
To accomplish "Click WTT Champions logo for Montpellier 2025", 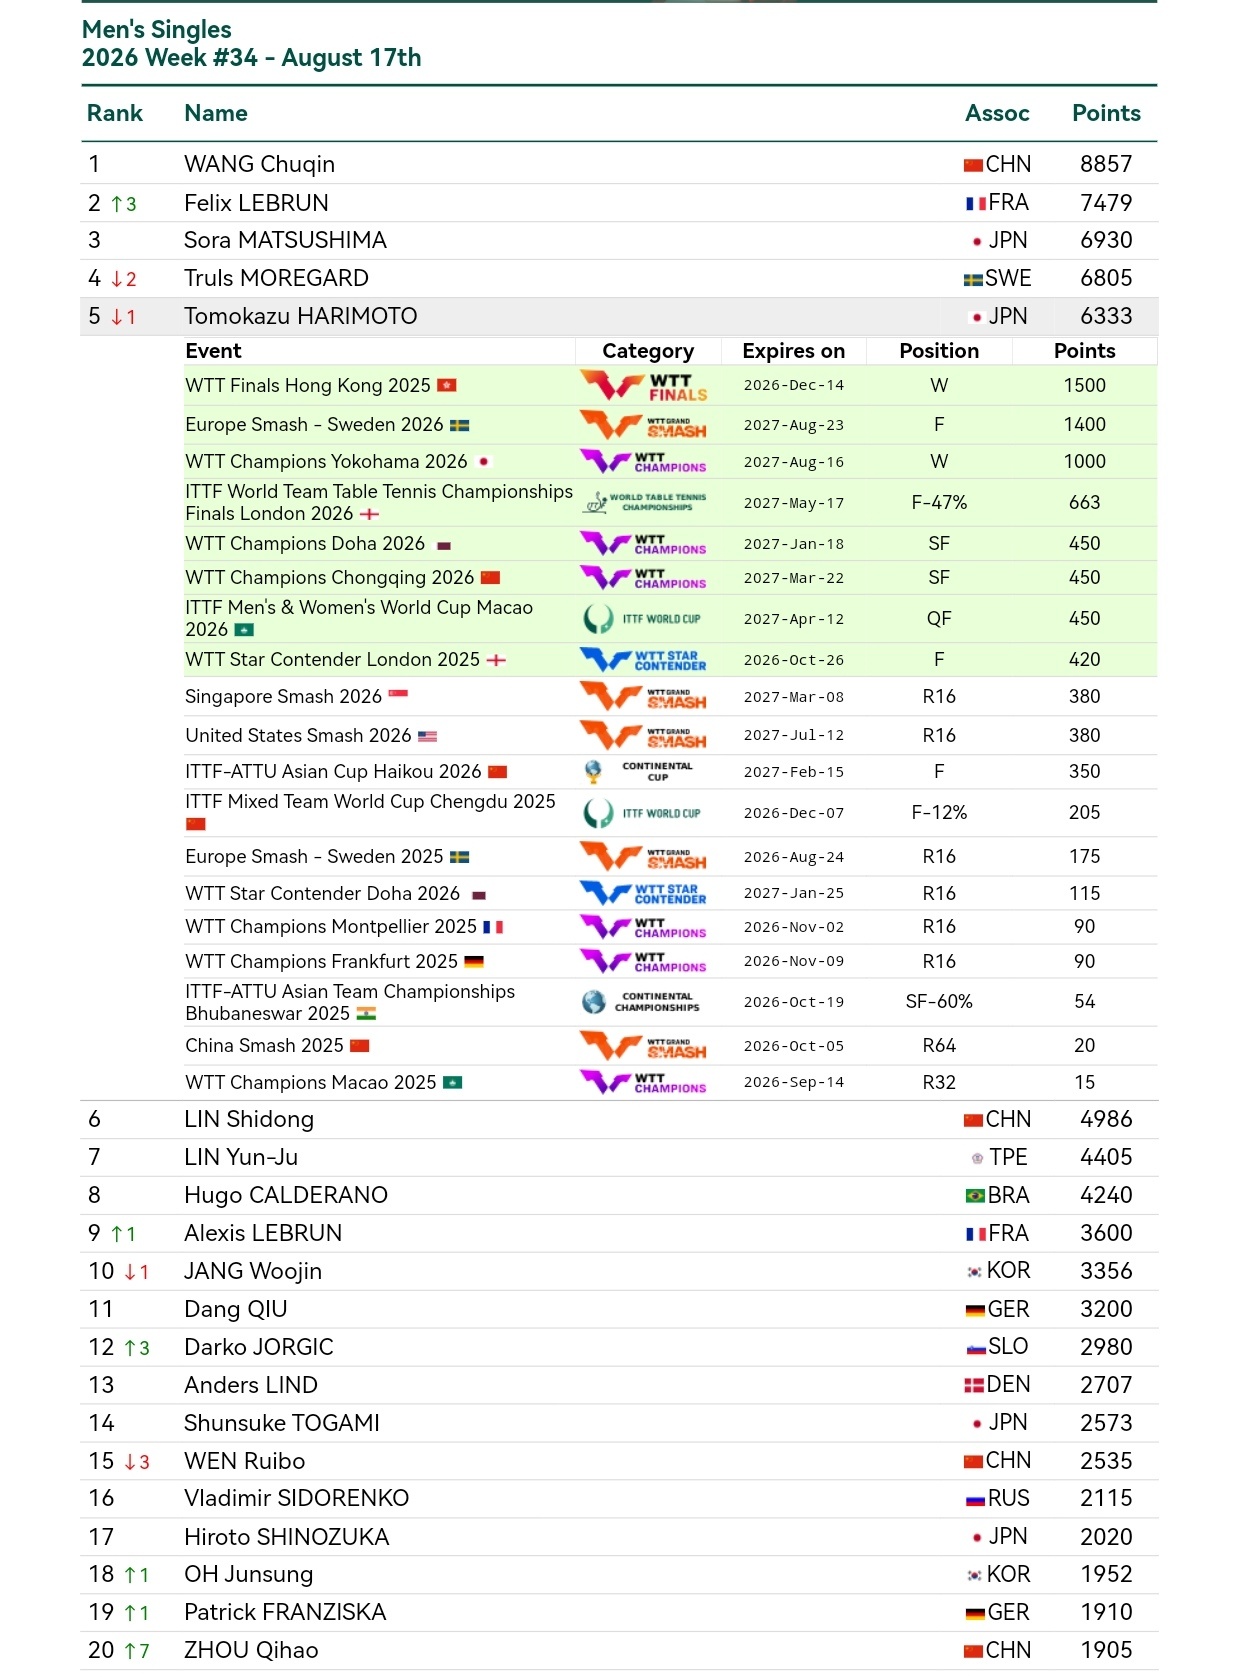I will pos(644,928).
